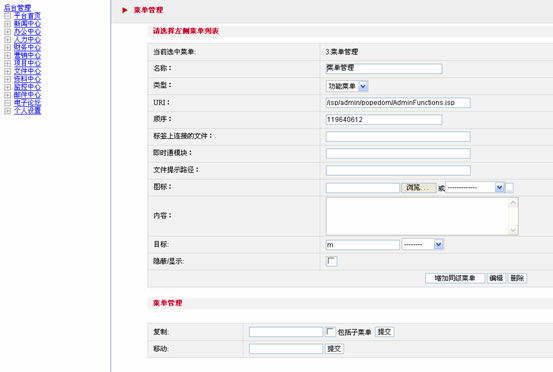Submit the 移动 row with 提交
The height and width of the screenshot is (372, 553).
pyautogui.click(x=334, y=349)
